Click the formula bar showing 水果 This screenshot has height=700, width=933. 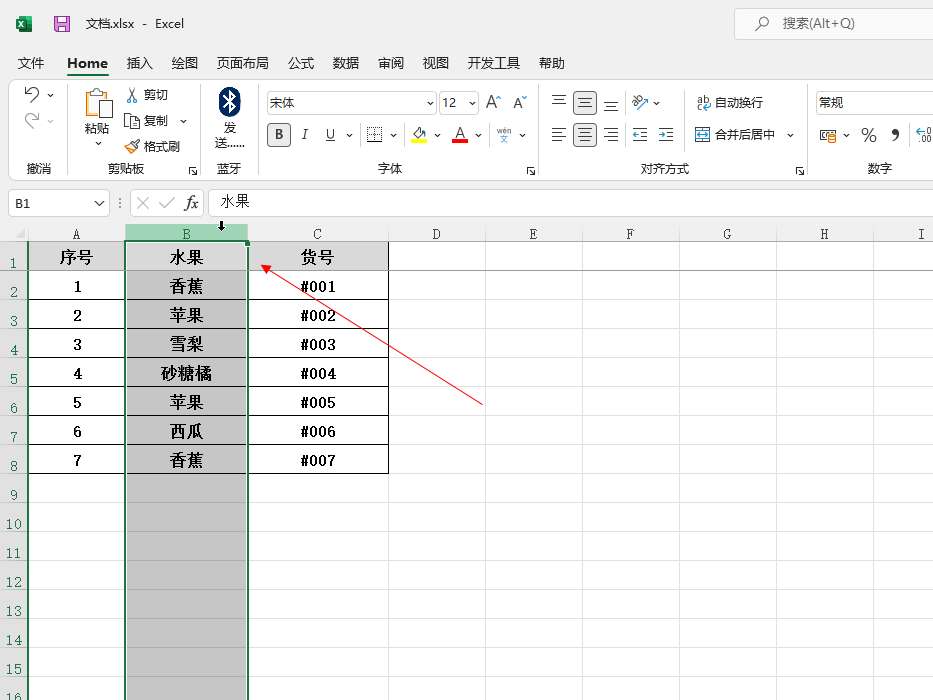(x=571, y=203)
